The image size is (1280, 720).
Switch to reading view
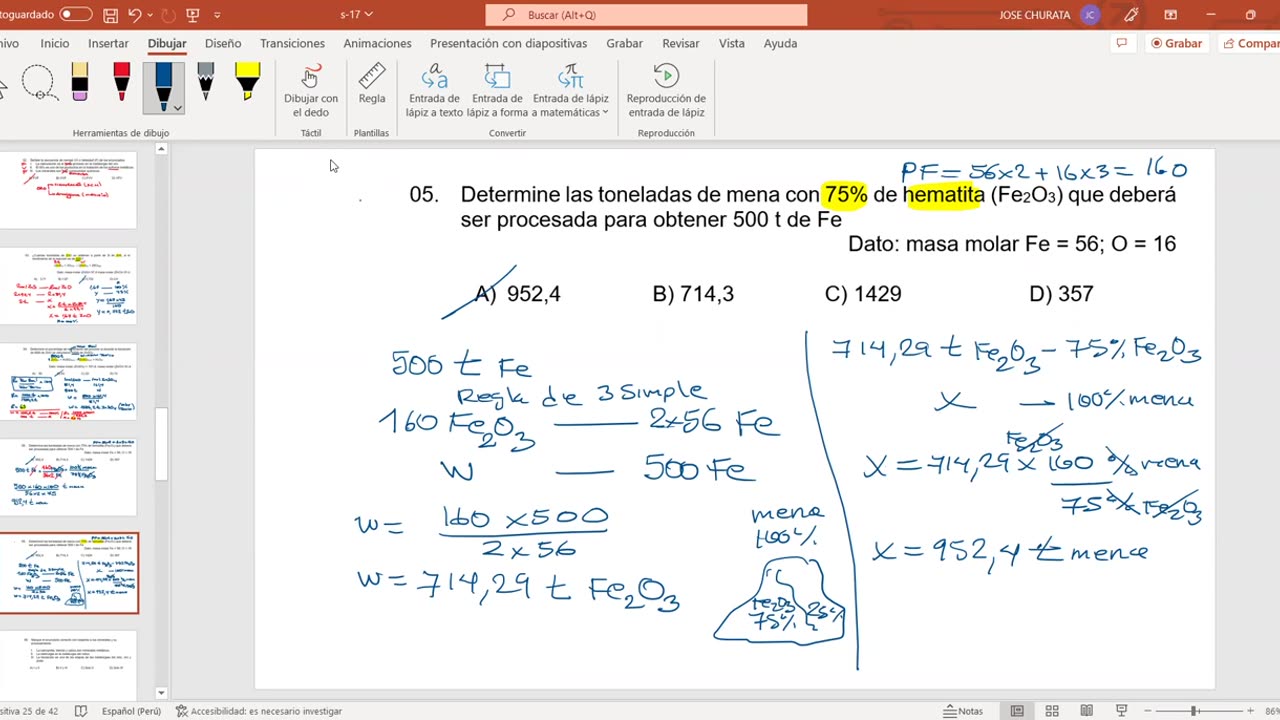pyautogui.click(x=1086, y=711)
